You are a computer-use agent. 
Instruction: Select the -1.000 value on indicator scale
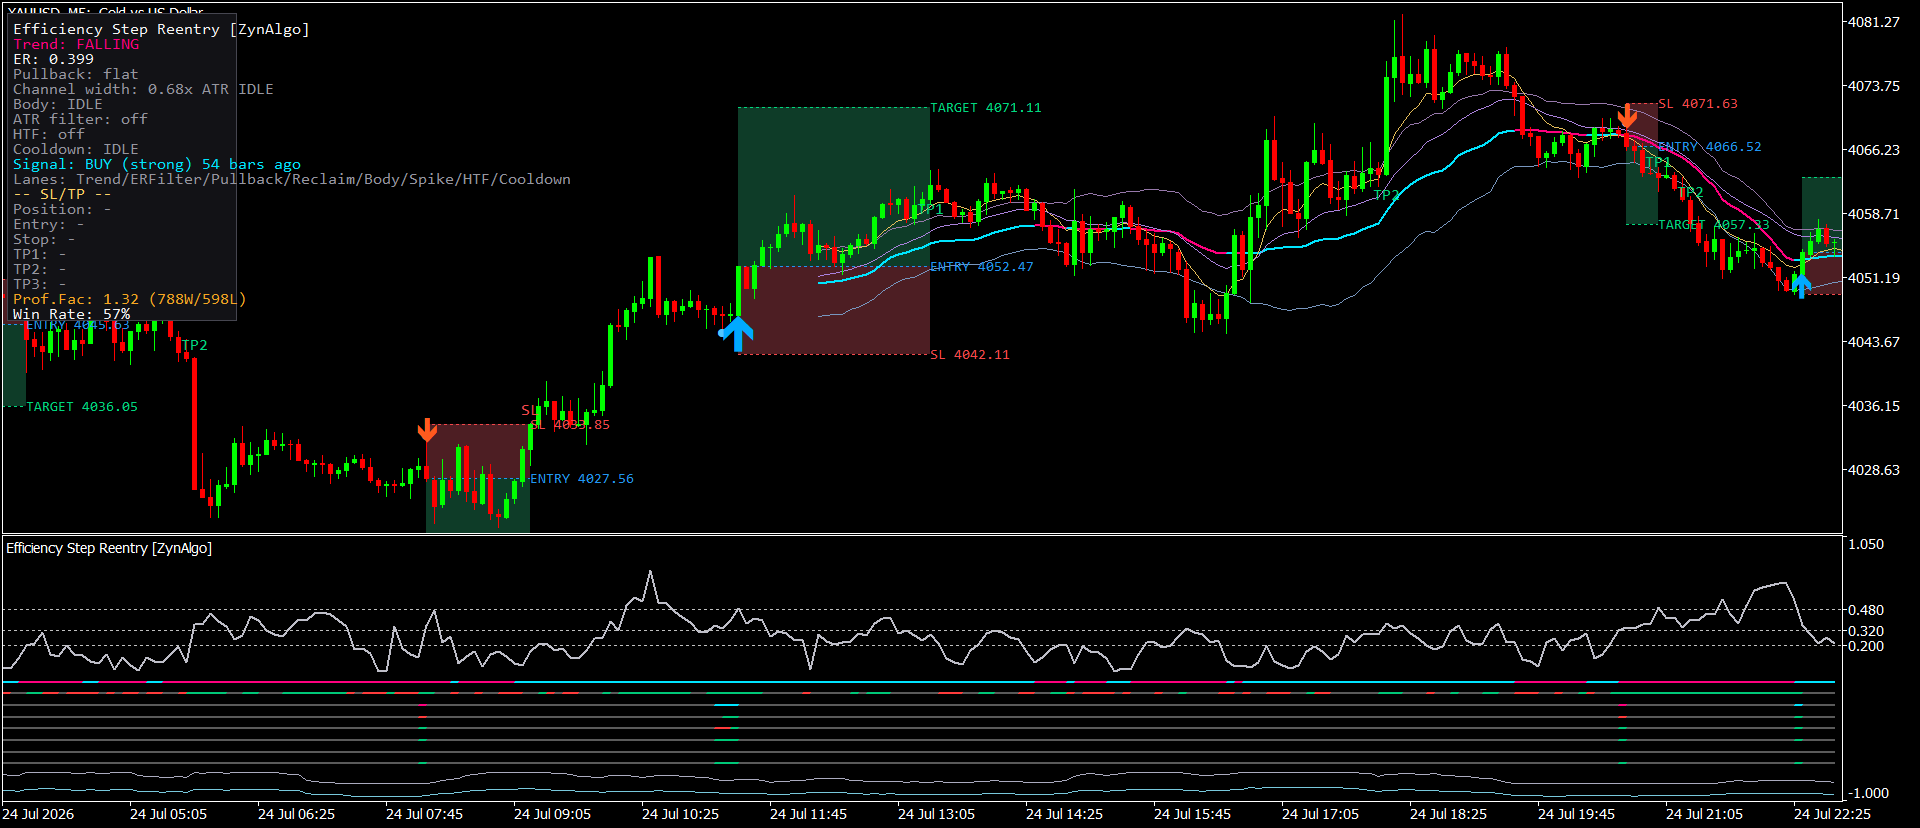1866,793
